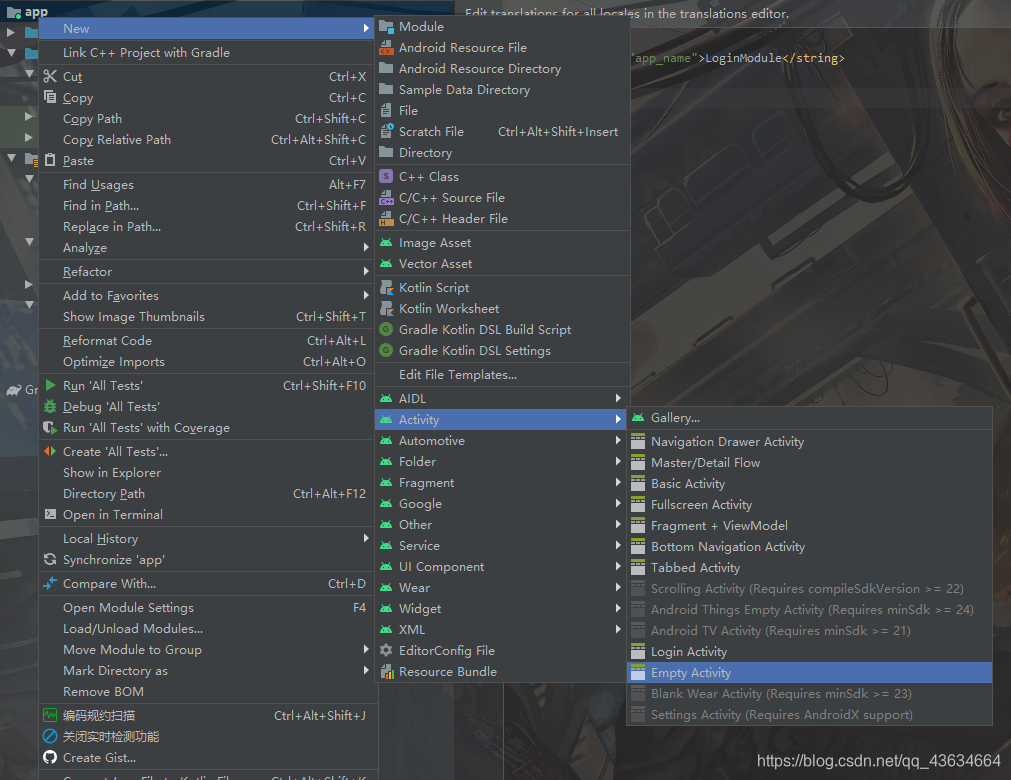Click the Kotlin Script icon
This screenshot has width=1011, height=780.
(386, 288)
